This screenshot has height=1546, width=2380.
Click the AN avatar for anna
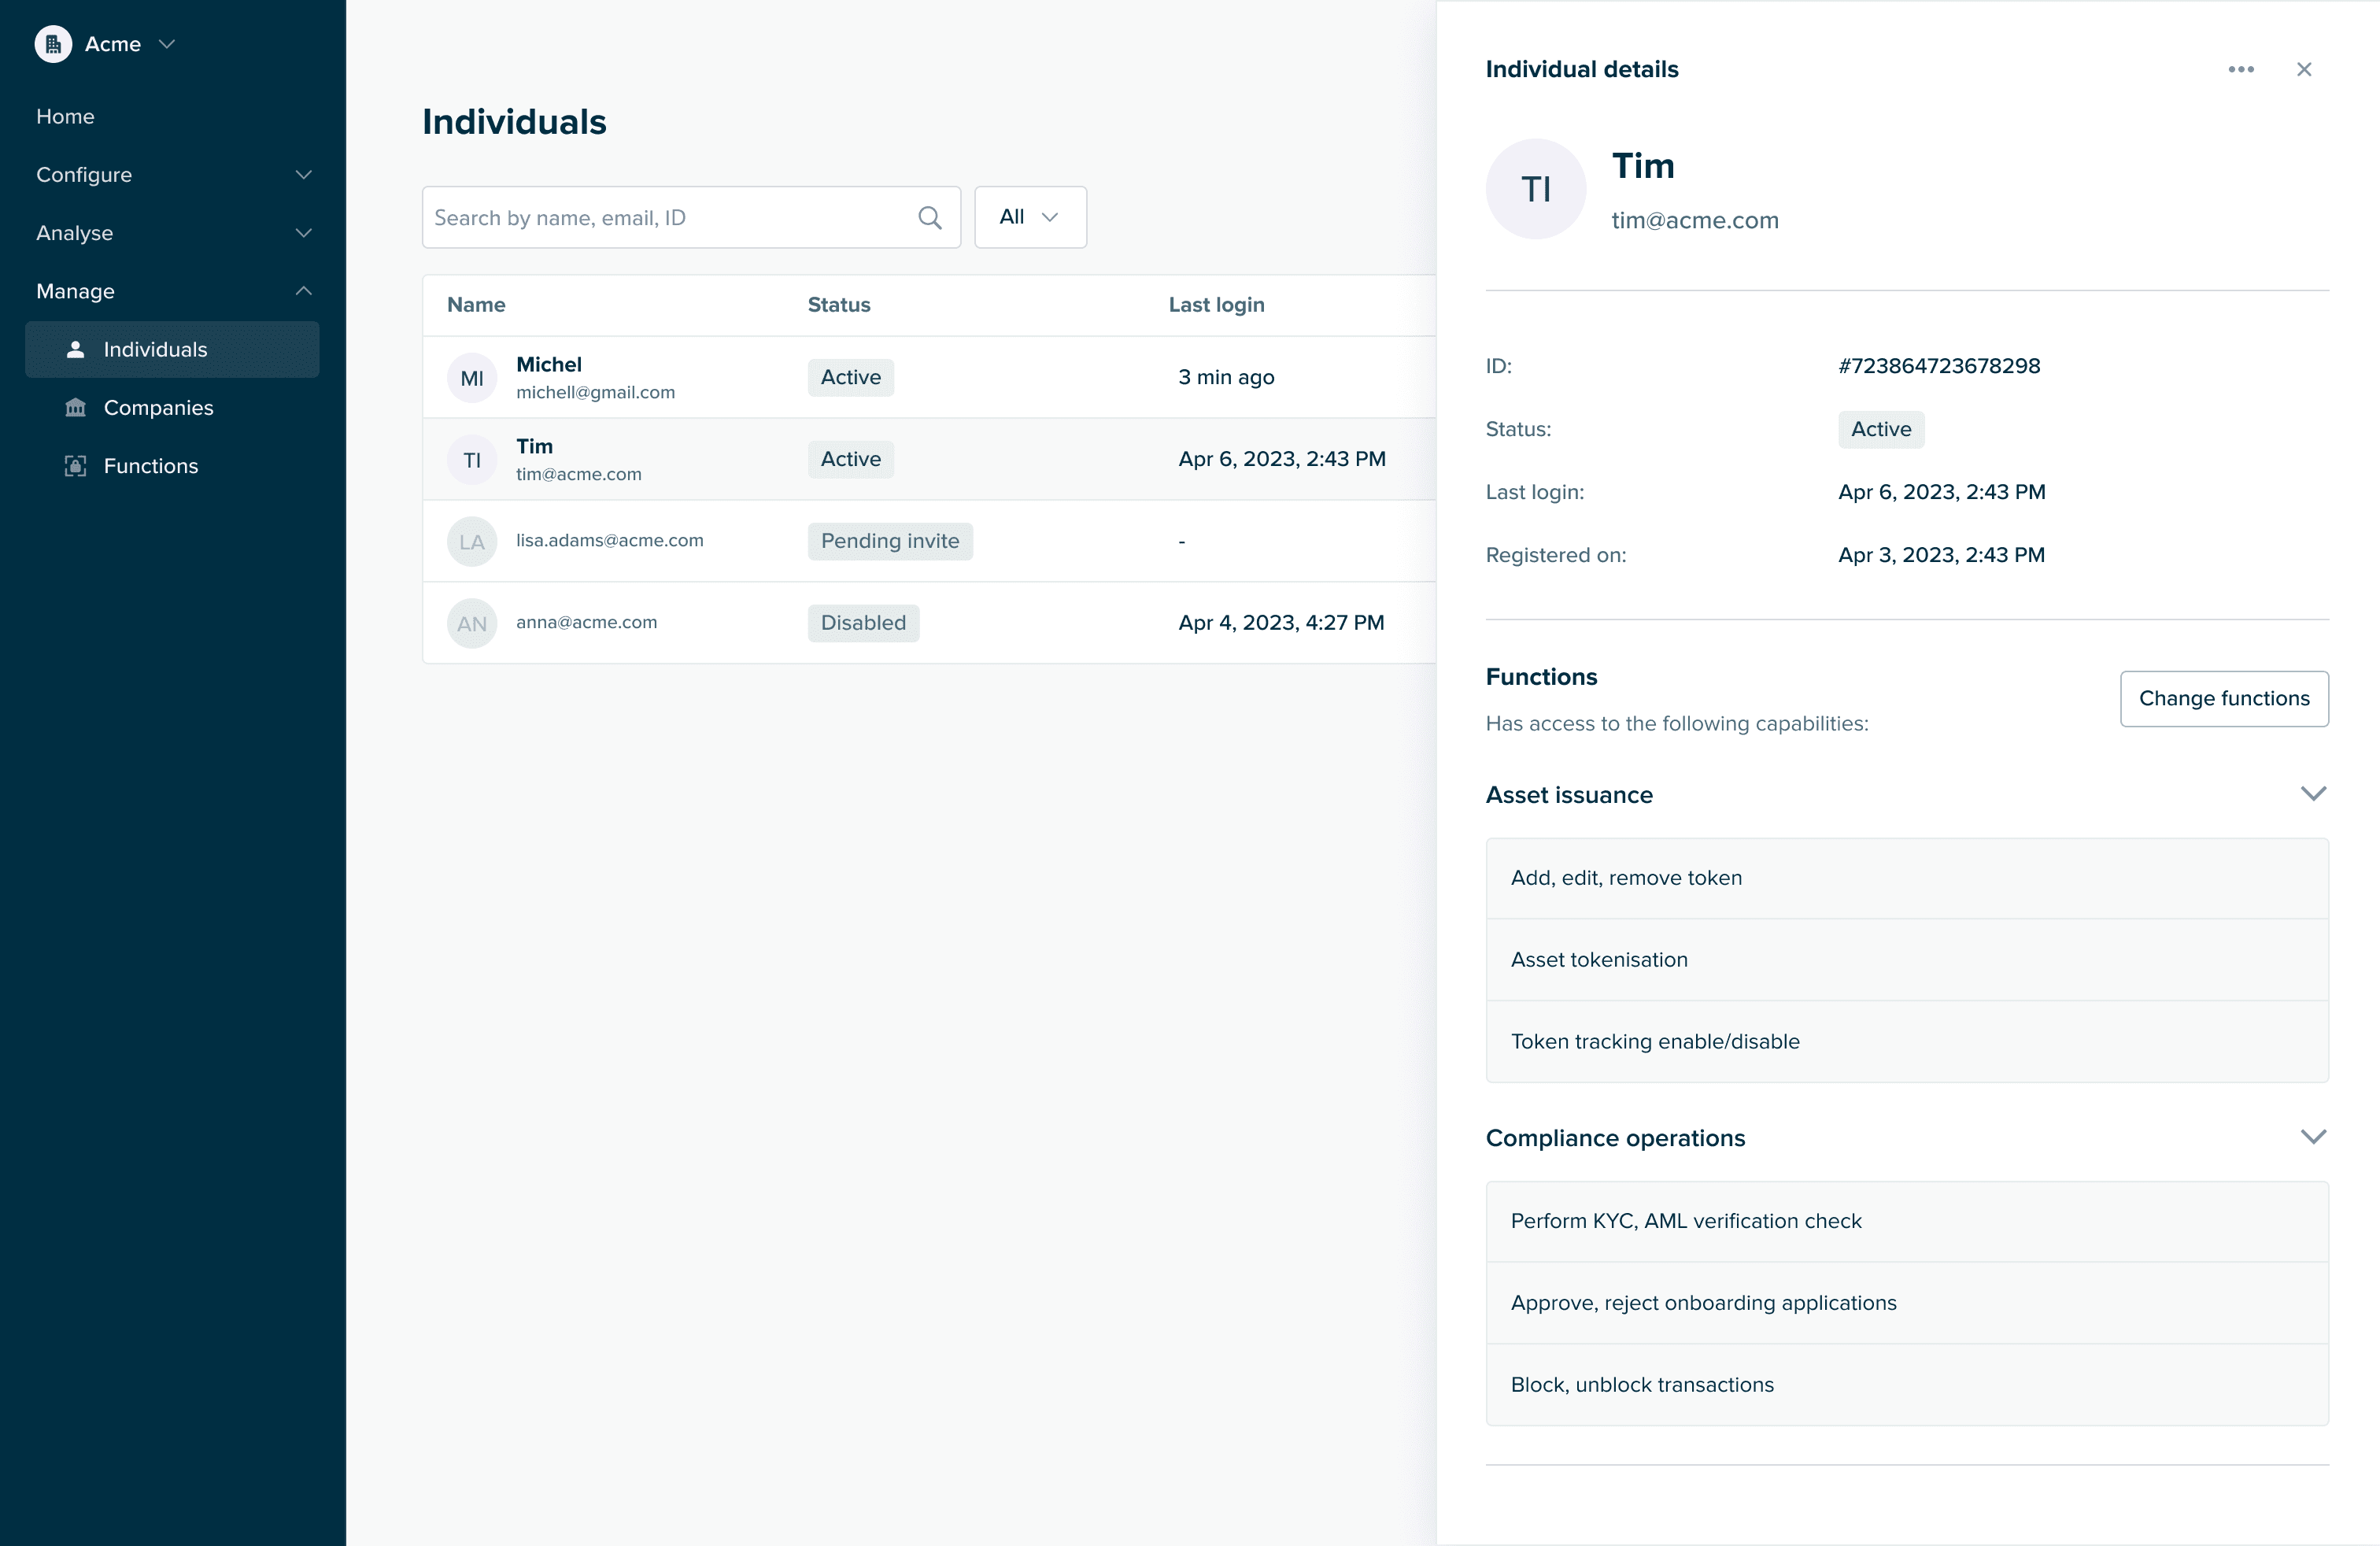(x=472, y=624)
